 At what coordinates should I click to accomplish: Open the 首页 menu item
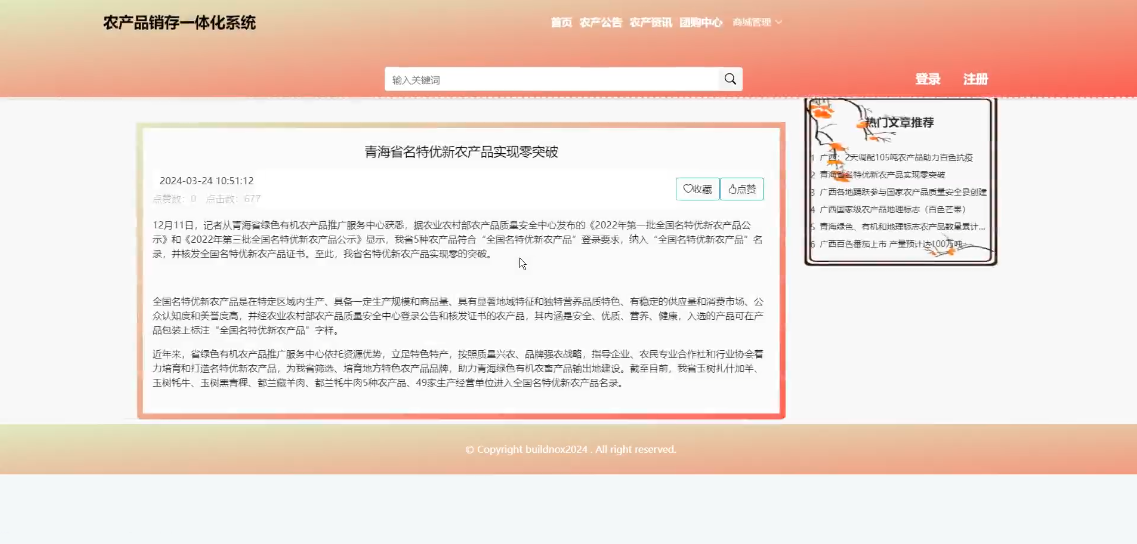[x=561, y=22]
